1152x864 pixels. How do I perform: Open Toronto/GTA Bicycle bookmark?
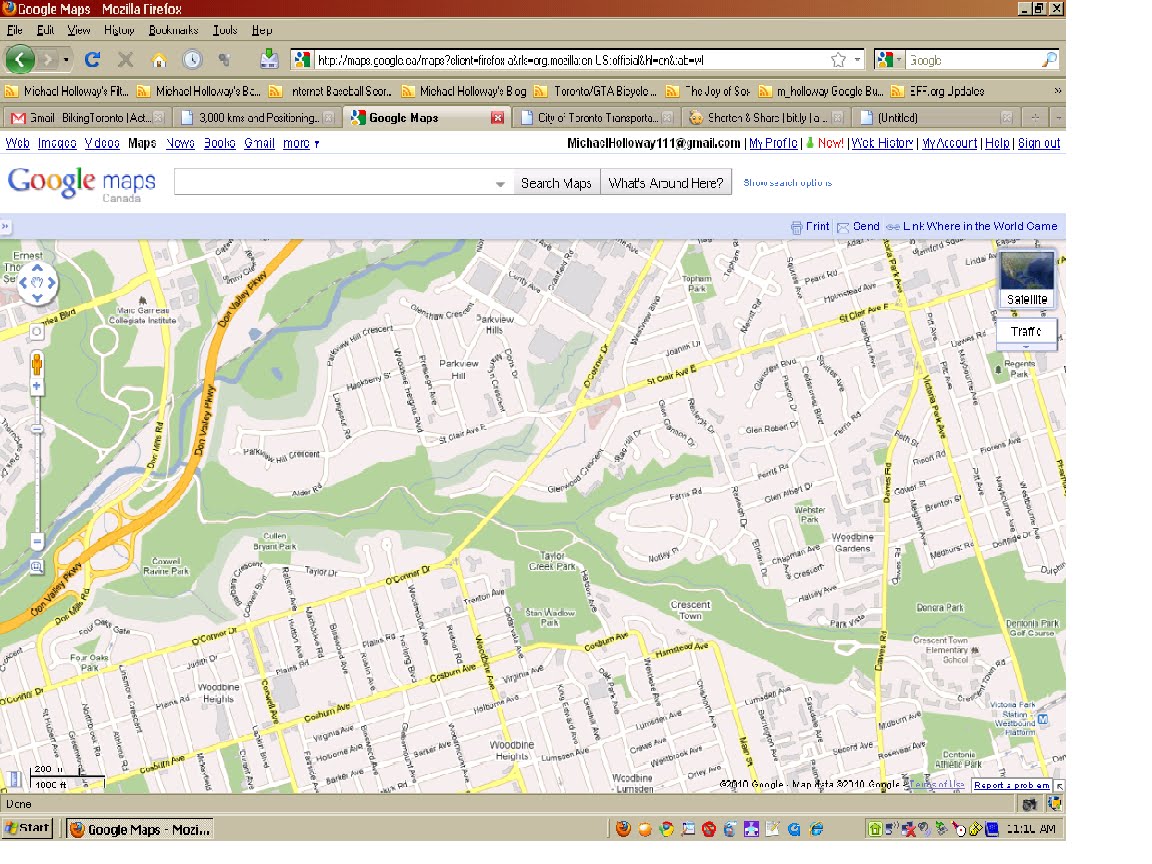point(598,91)
